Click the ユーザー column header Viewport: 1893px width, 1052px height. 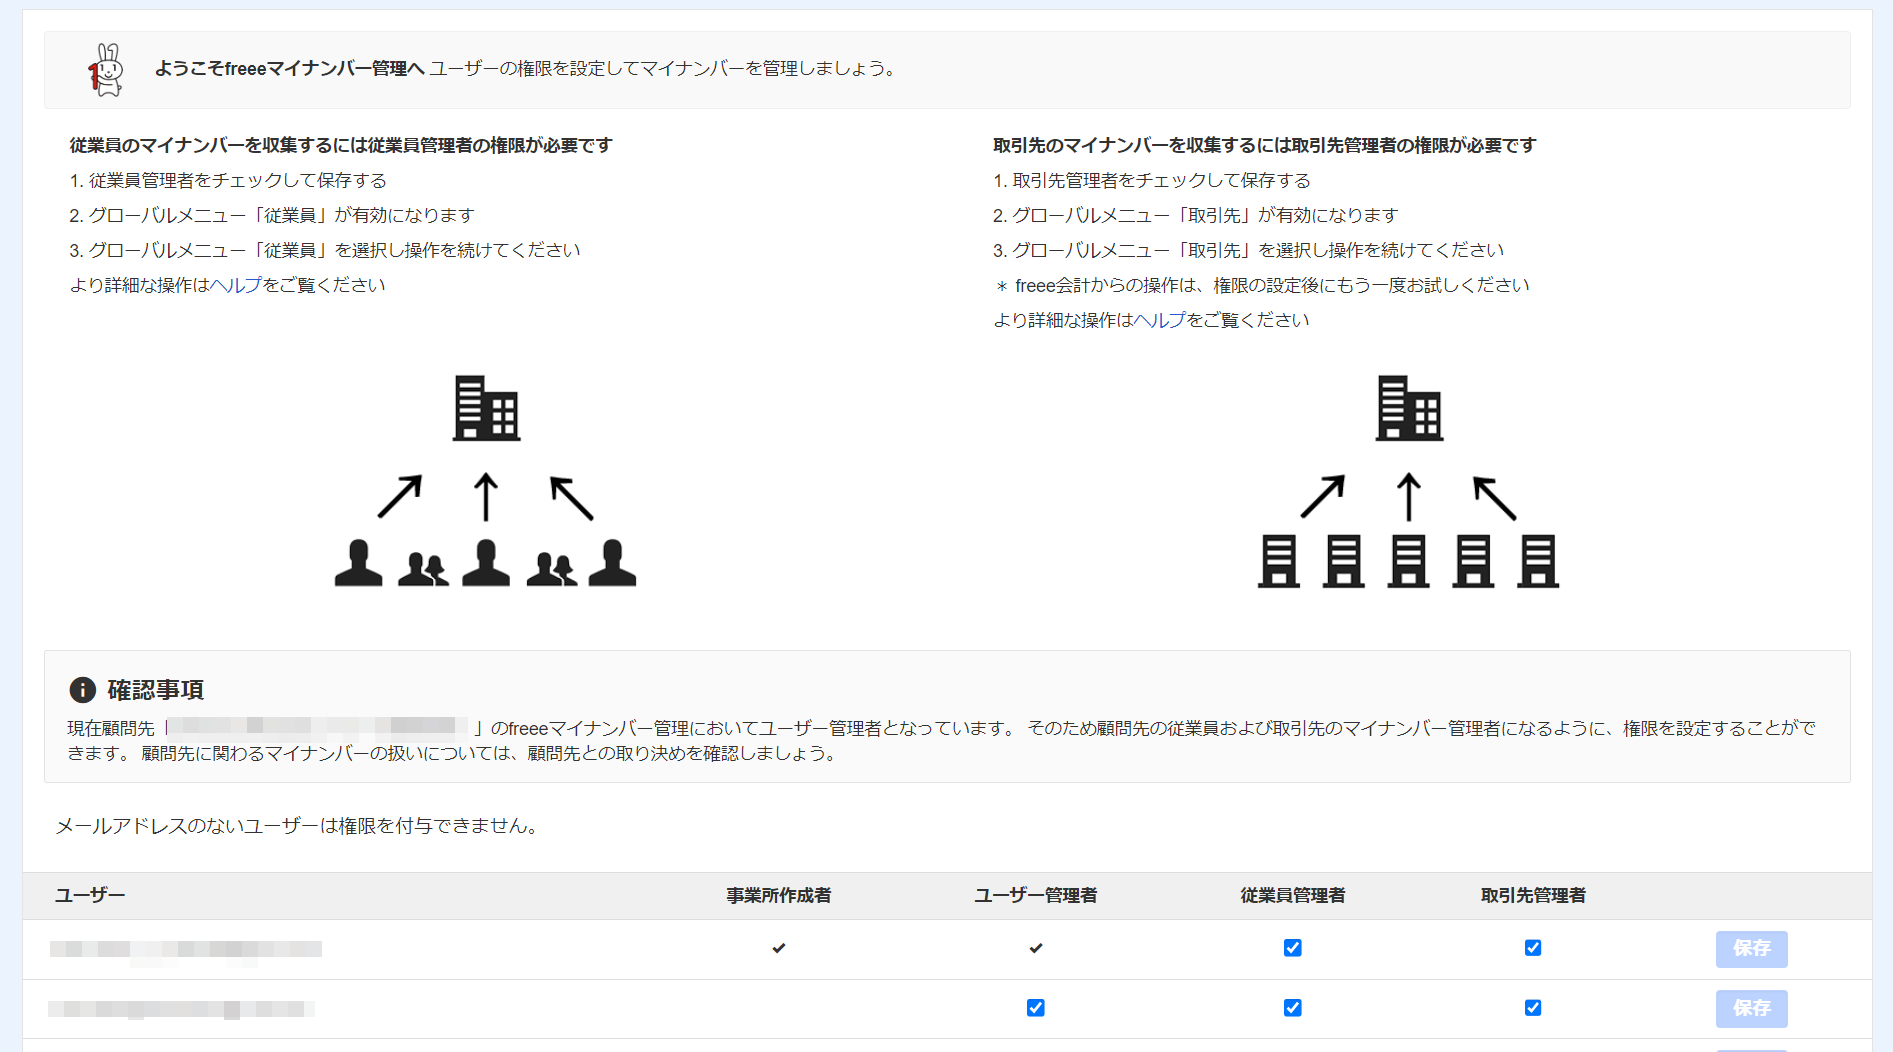(x=90, y=896)
